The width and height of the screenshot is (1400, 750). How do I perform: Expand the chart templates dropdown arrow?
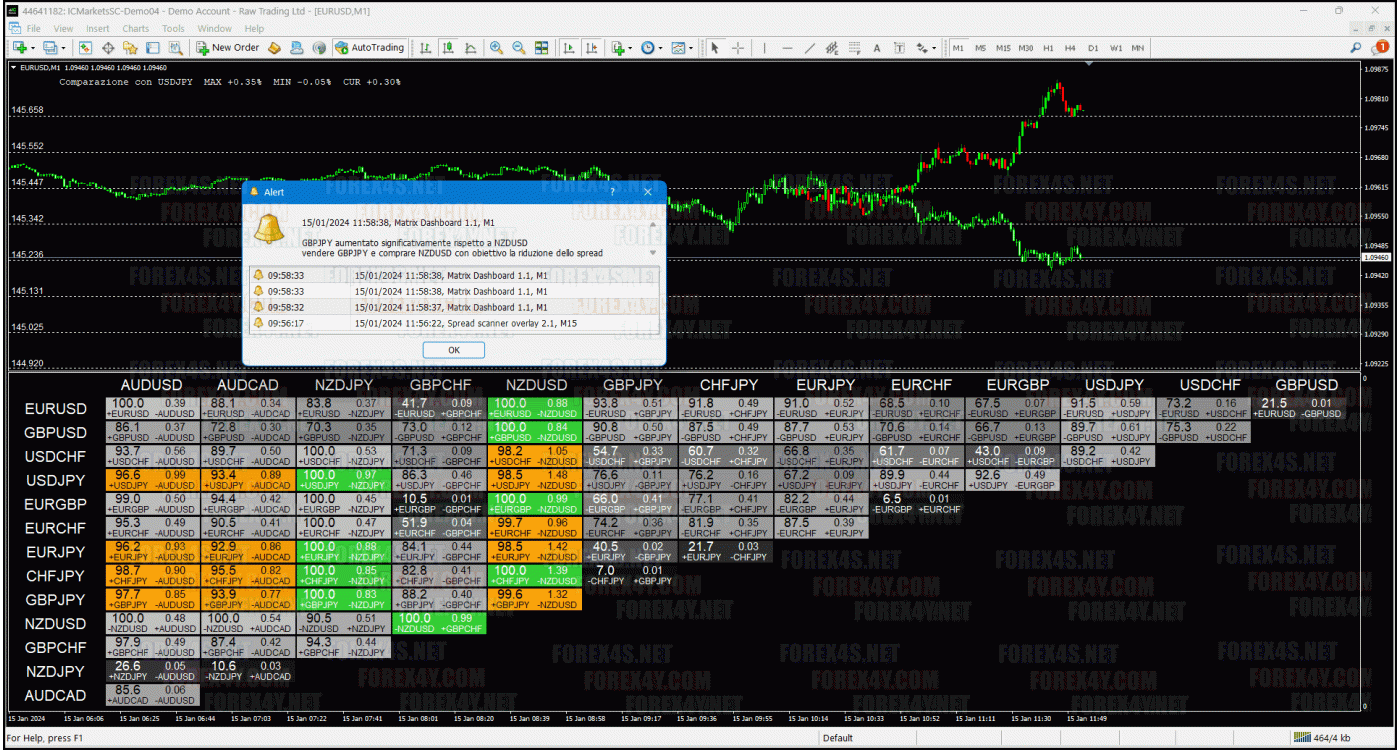coord(692,48)
